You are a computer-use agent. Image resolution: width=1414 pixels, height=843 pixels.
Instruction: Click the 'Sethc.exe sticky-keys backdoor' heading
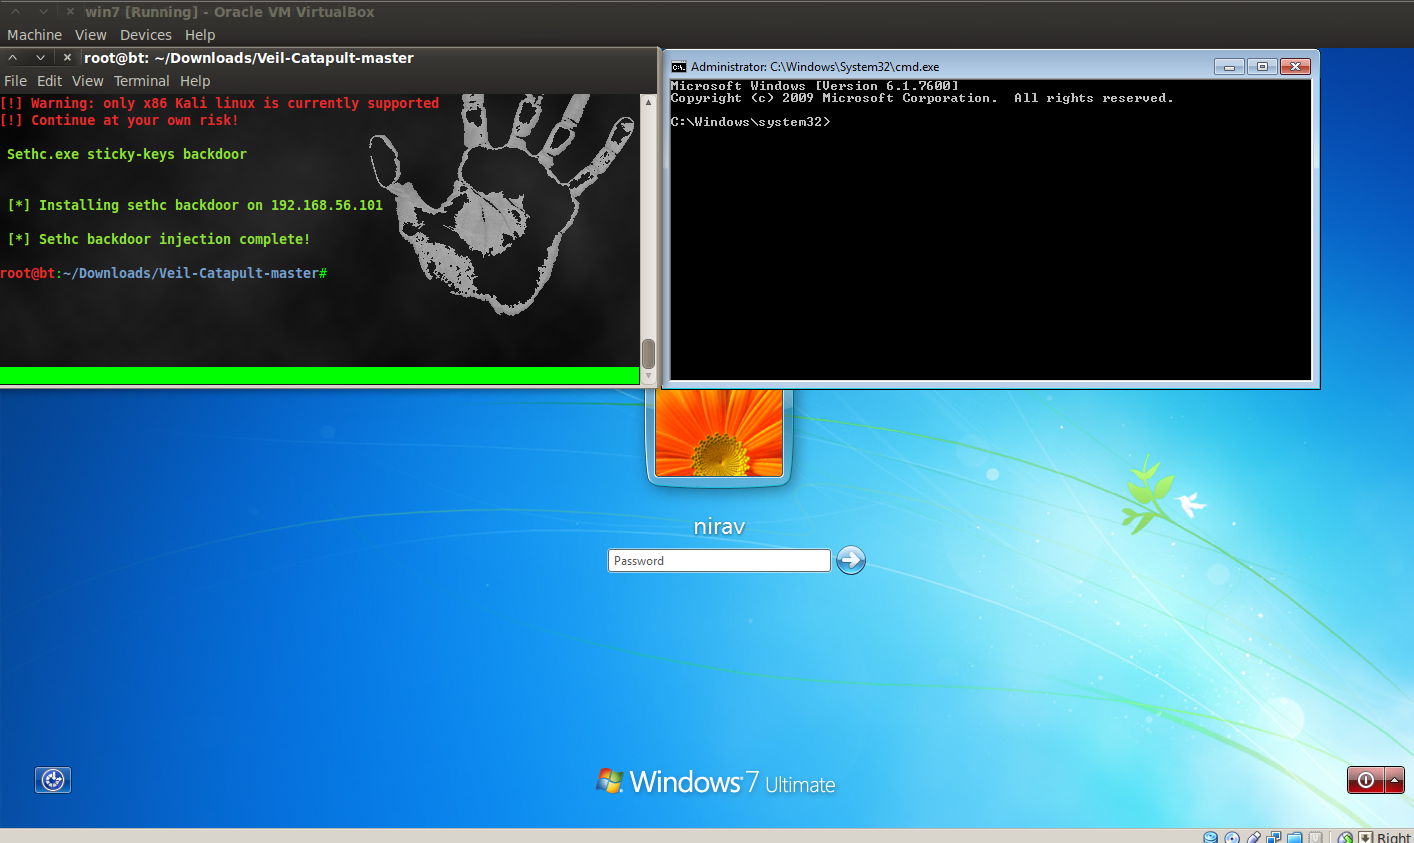[127, 154]
